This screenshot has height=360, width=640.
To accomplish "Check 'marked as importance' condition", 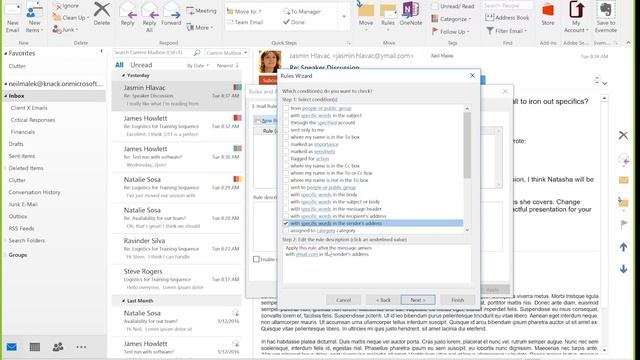I will pyautogui.click(x=286, y=144).
